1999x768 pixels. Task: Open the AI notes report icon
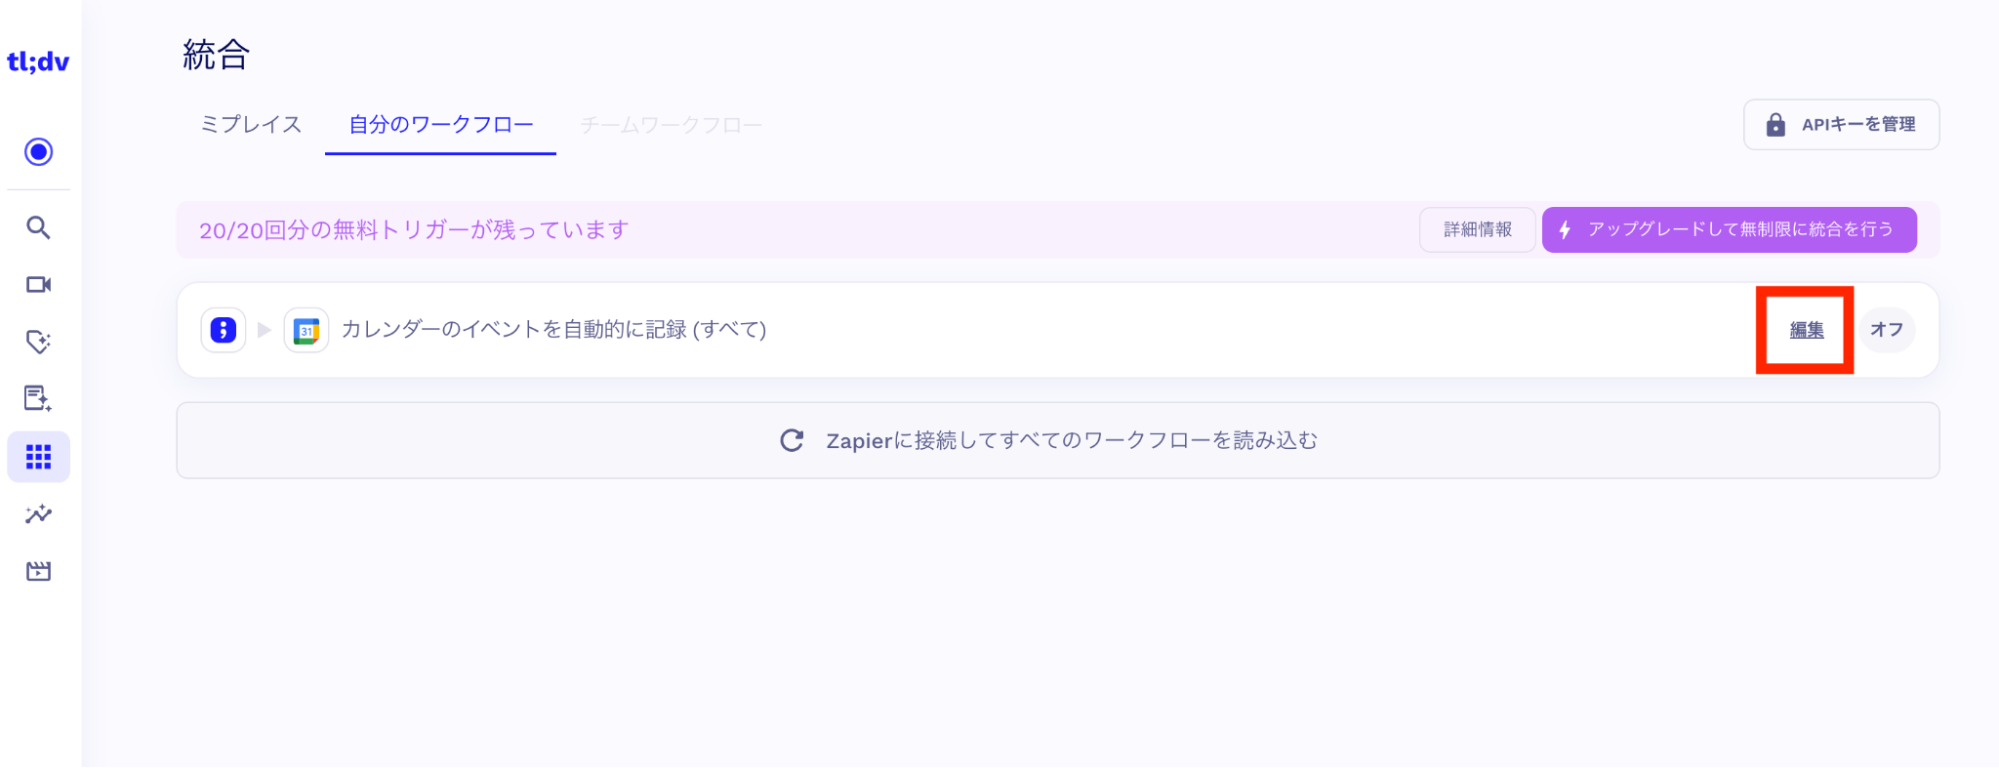pyautogui.click(x=38, y=399)
